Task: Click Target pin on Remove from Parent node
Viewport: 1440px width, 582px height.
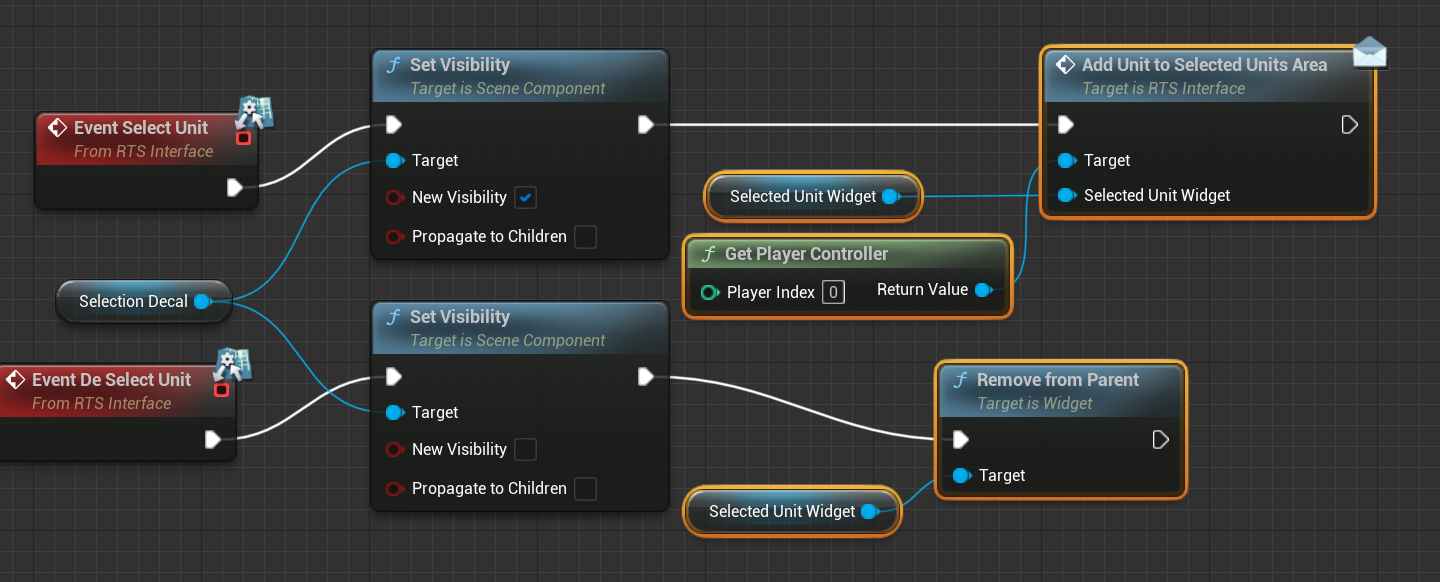Action: (x=962, y=476)
